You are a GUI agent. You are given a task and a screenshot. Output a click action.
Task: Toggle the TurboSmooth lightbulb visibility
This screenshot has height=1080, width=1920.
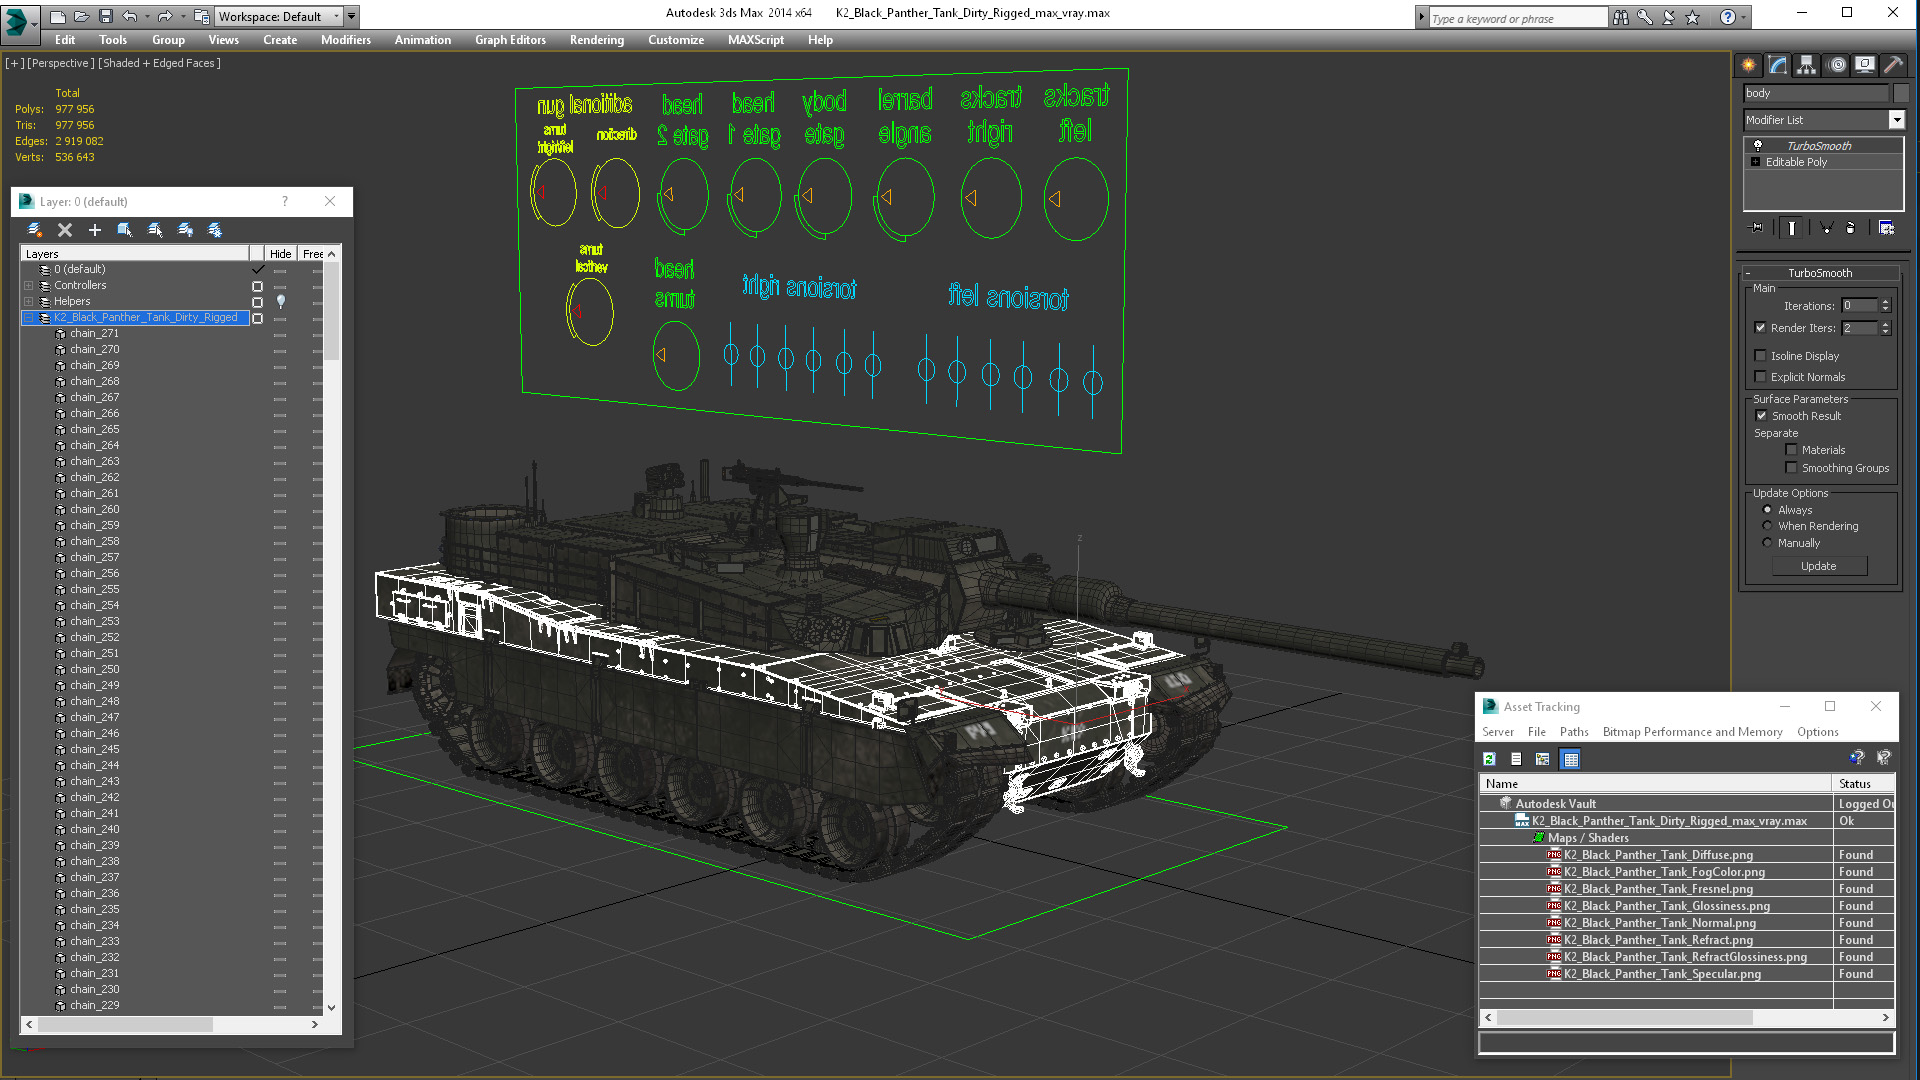1757,146
